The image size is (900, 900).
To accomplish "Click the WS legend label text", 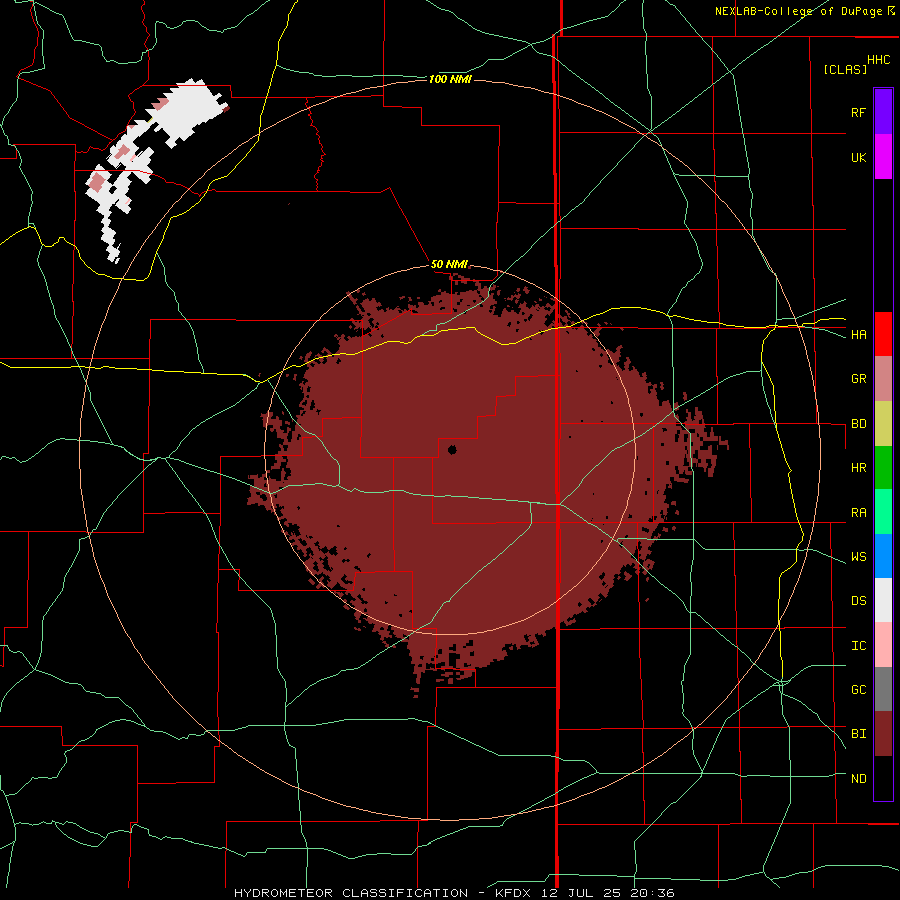I will pyautogui.click(x=858, y=557).
